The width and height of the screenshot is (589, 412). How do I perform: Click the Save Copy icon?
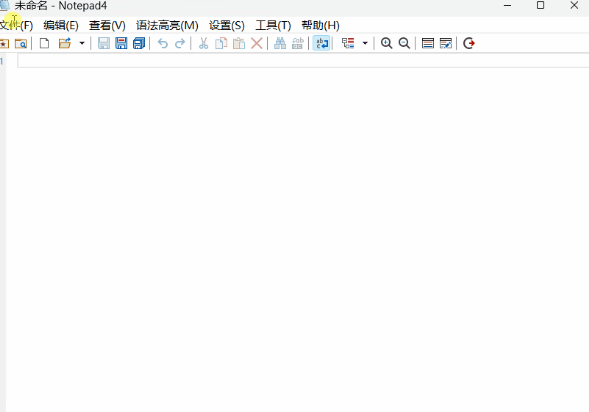[139, 43]
